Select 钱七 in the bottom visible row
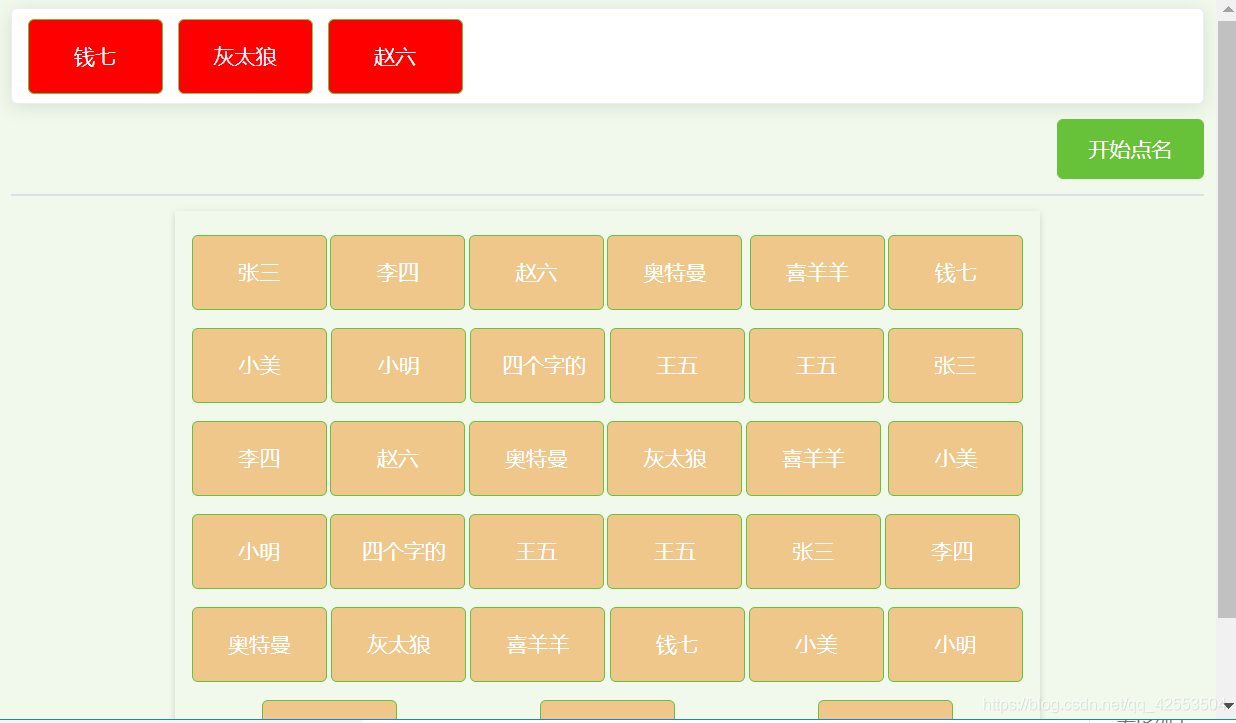1236x723 pixels. click(x=676, y=644)
